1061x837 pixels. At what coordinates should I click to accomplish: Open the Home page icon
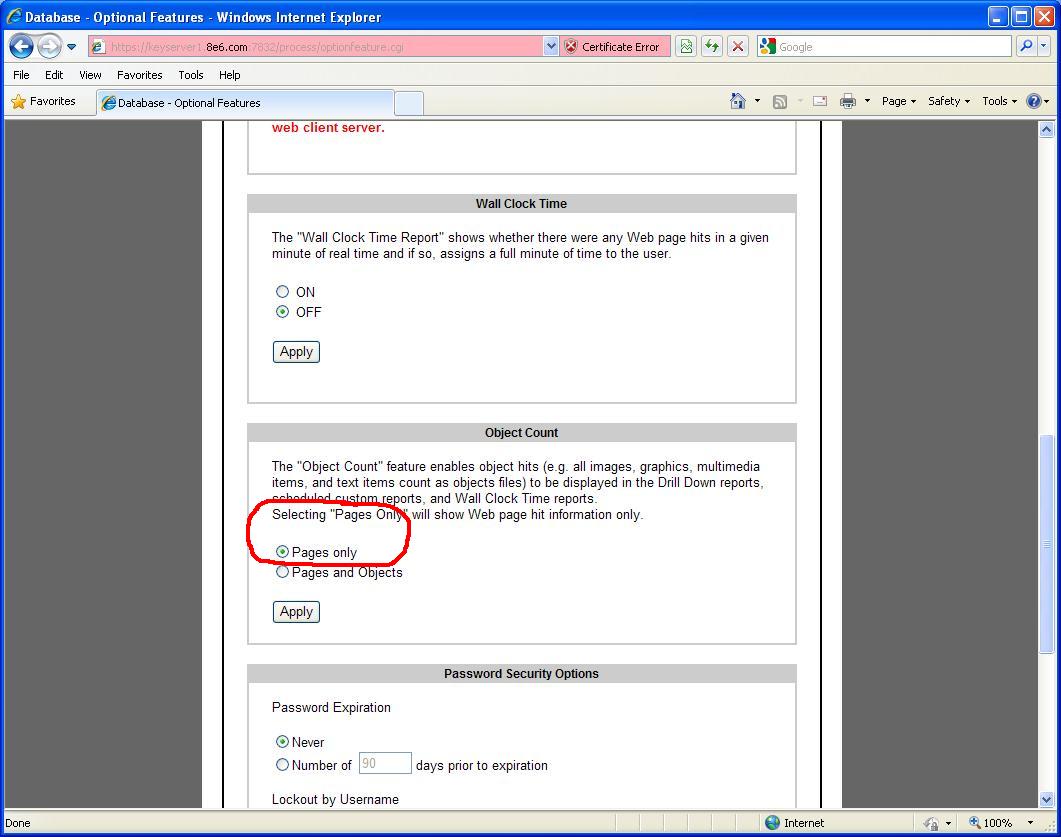pyautogui.click(x=738, y=101)
